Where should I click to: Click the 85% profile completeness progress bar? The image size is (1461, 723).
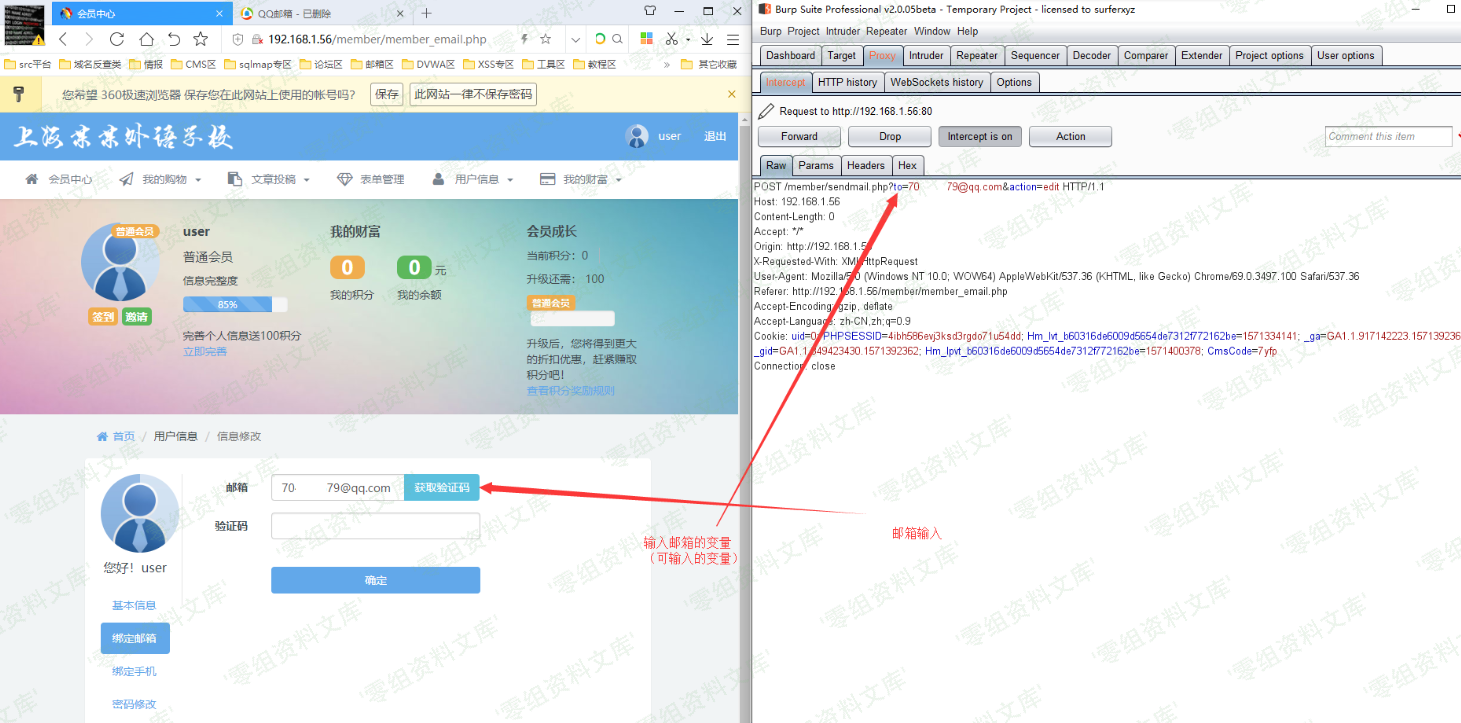coord(235,304)
